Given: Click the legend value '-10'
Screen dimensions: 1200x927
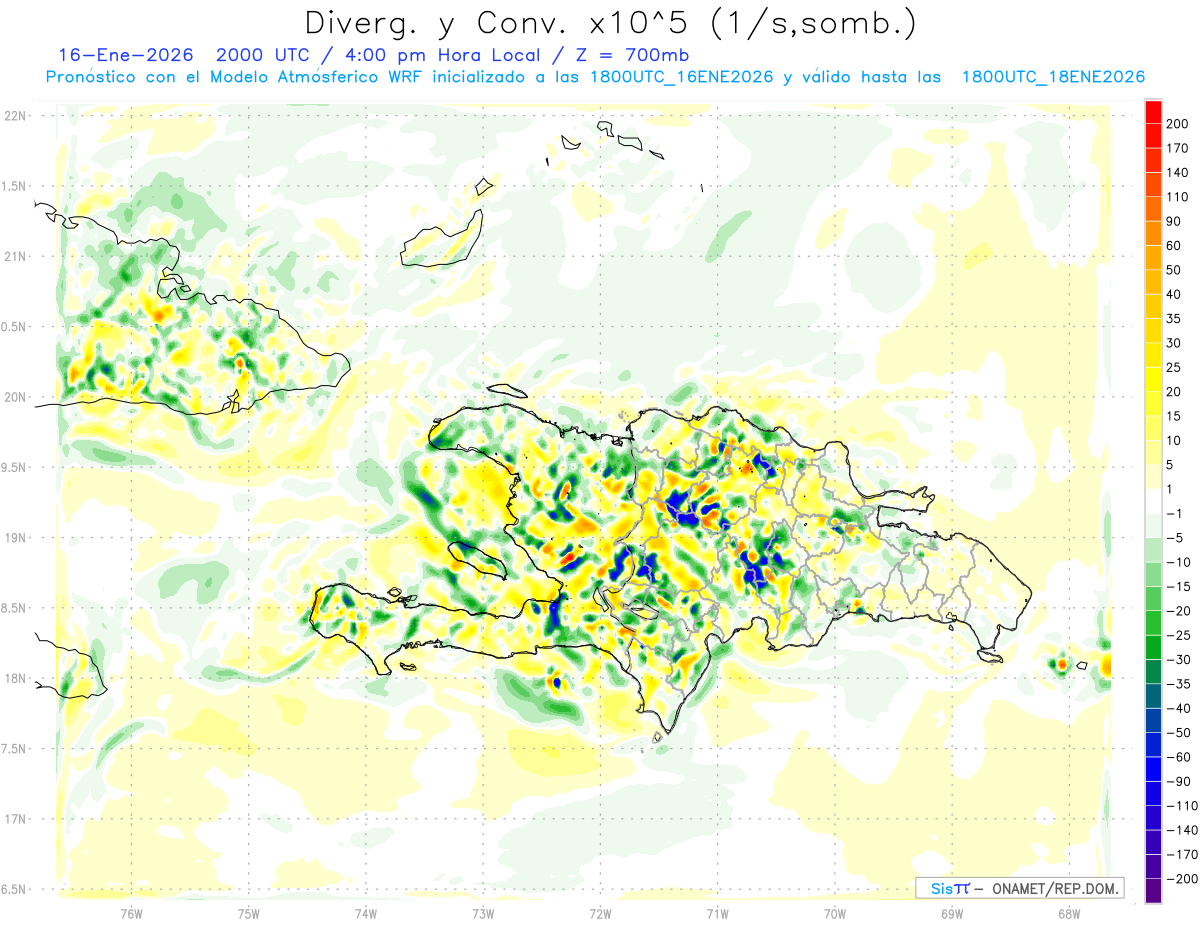Looking at the screenshot, I should (x=1180, y=562).
